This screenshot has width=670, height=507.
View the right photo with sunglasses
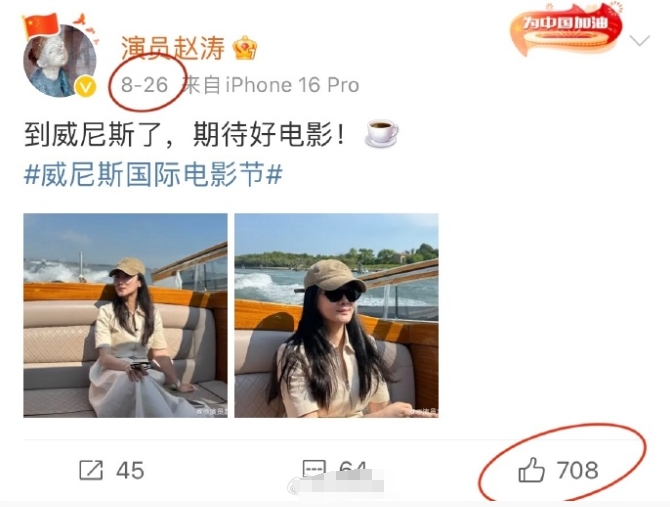336,315
